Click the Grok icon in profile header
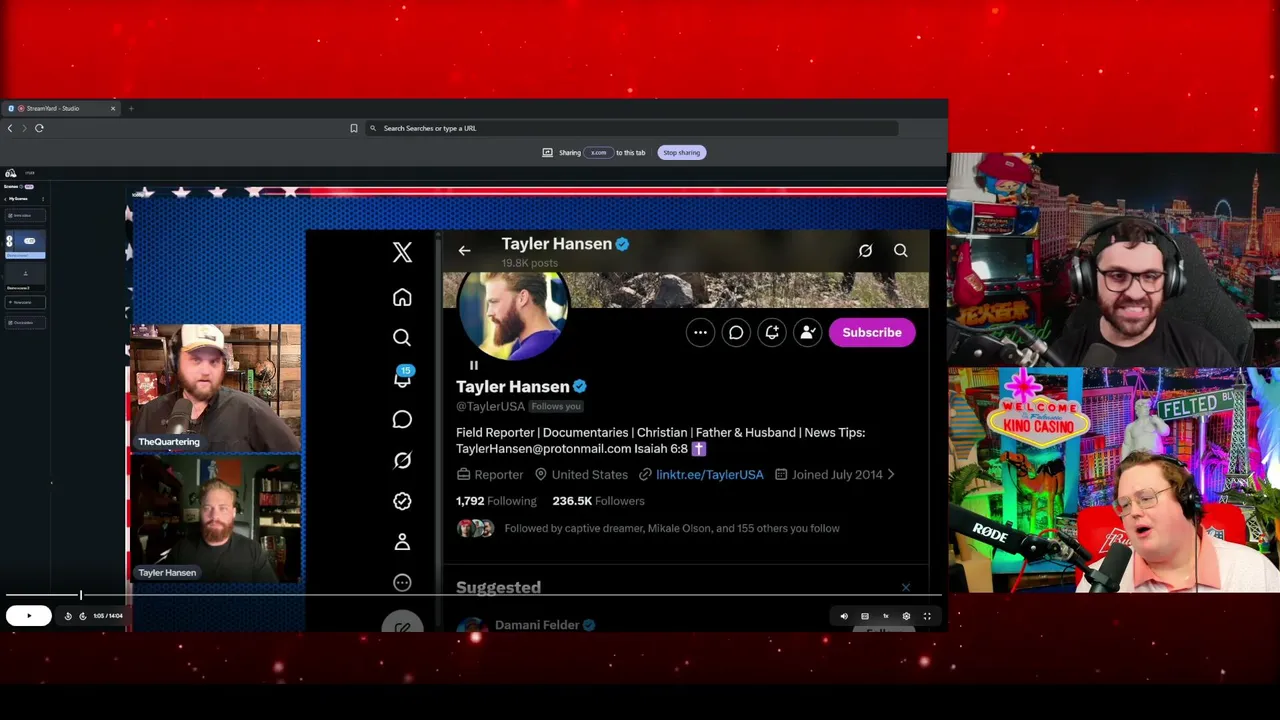The image size is (1280, 720). (866, 251)
